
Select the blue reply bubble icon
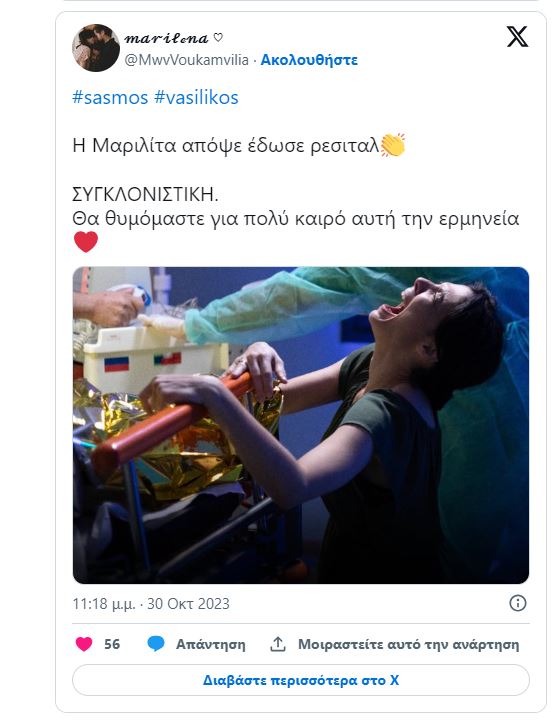(x=156, y=644)
